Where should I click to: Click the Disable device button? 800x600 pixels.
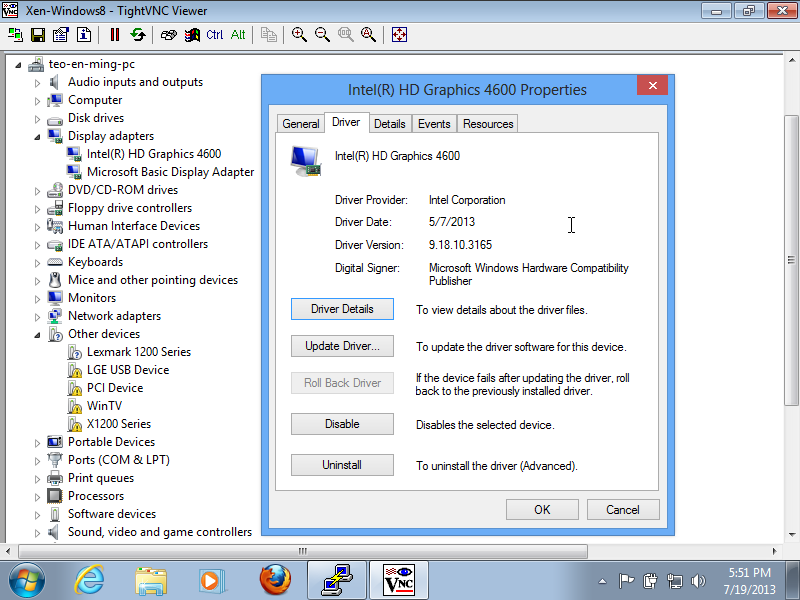[342, 424]
